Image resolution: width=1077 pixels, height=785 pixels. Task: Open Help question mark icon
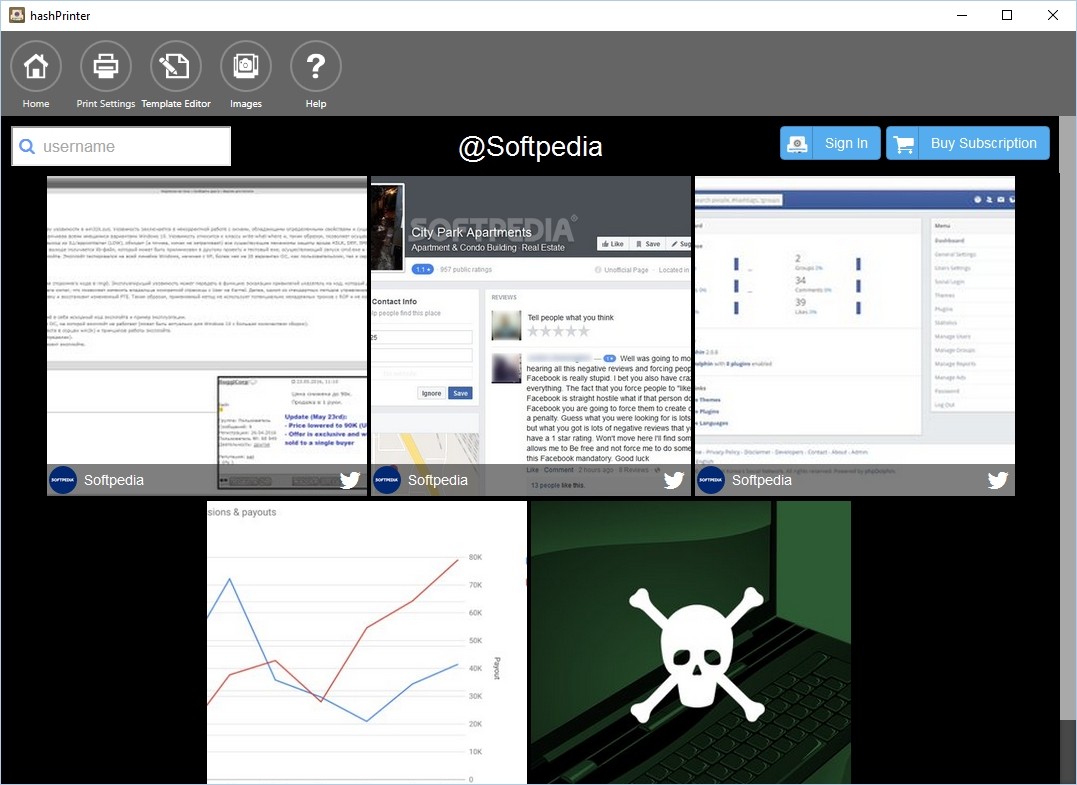[x=316, y=66]
